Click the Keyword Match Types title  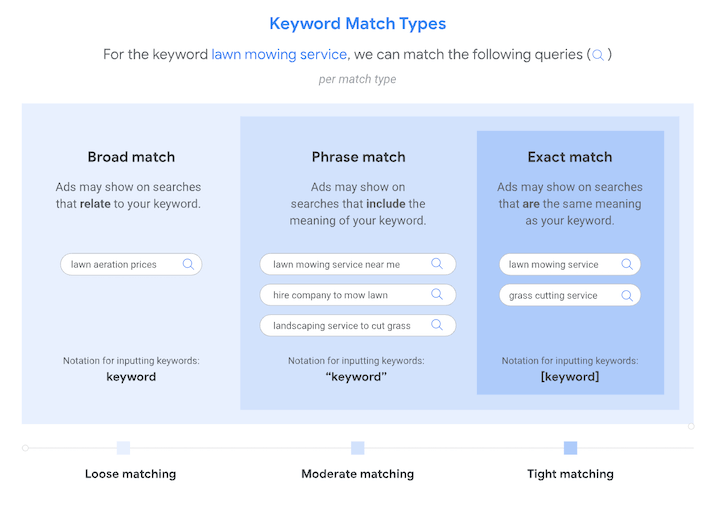coord(358,23)
